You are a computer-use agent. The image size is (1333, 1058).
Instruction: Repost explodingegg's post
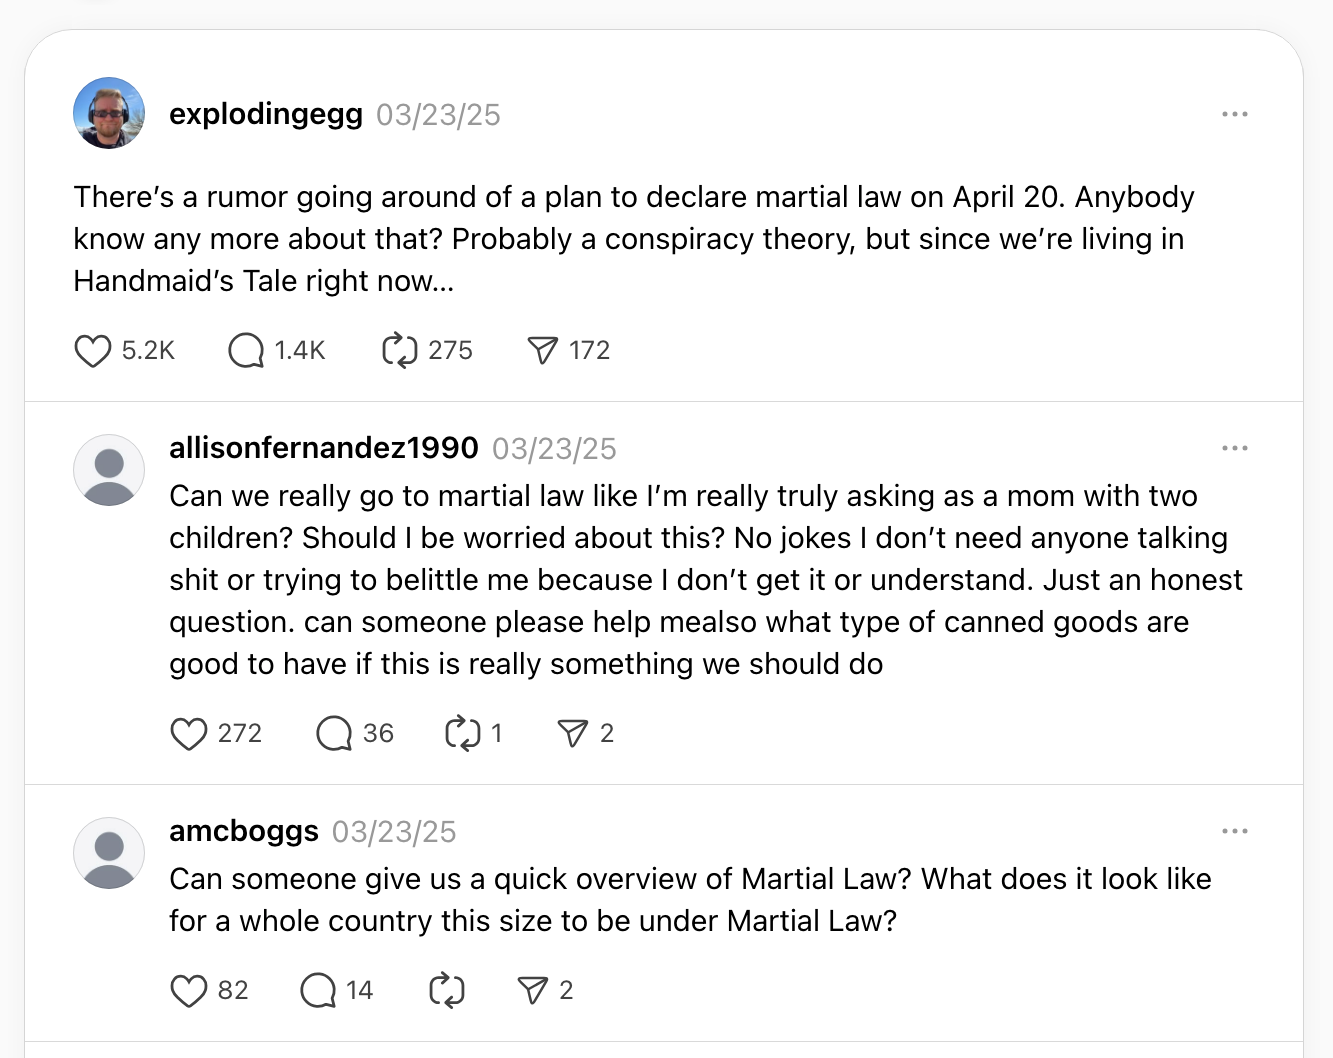coord(399,351)
